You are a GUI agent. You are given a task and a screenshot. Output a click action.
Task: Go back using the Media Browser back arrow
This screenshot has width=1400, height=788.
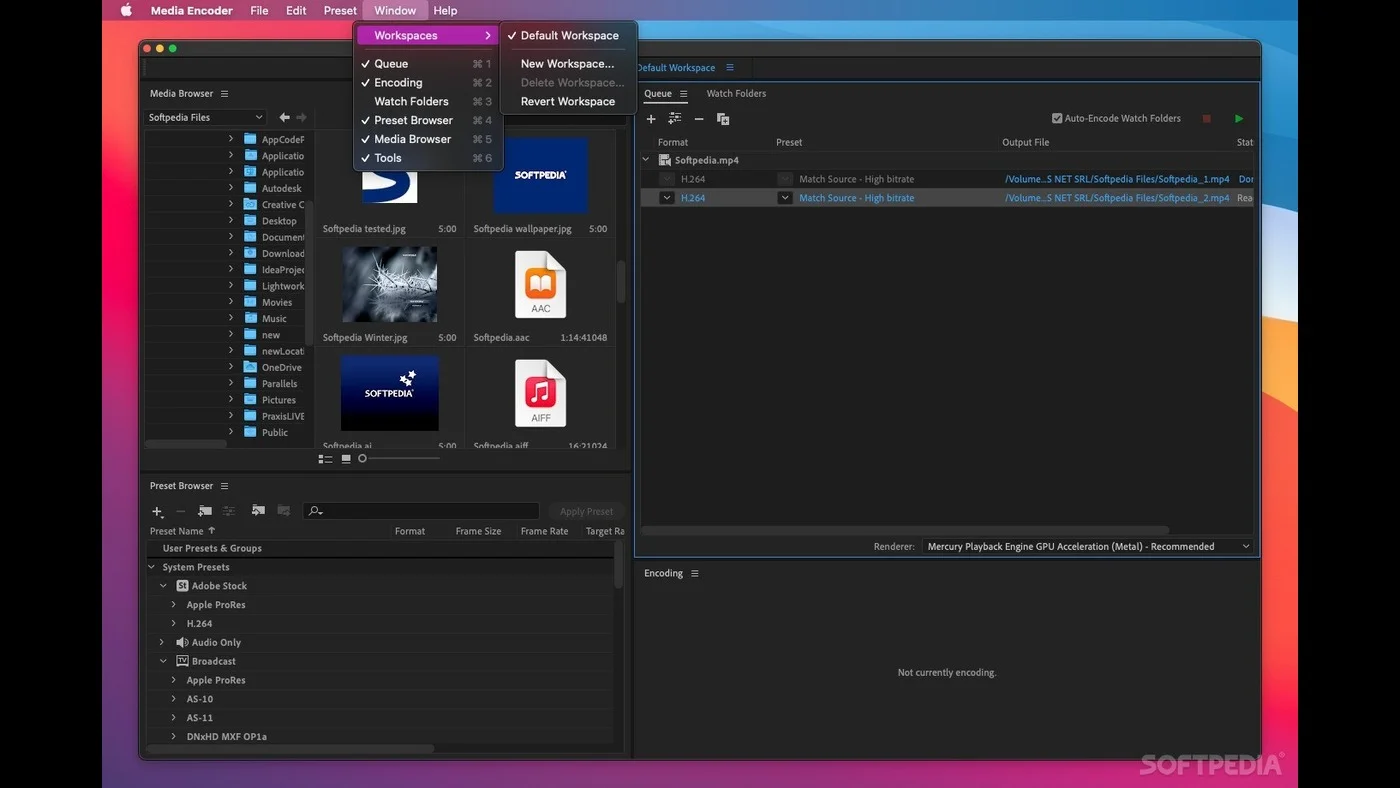285,117
